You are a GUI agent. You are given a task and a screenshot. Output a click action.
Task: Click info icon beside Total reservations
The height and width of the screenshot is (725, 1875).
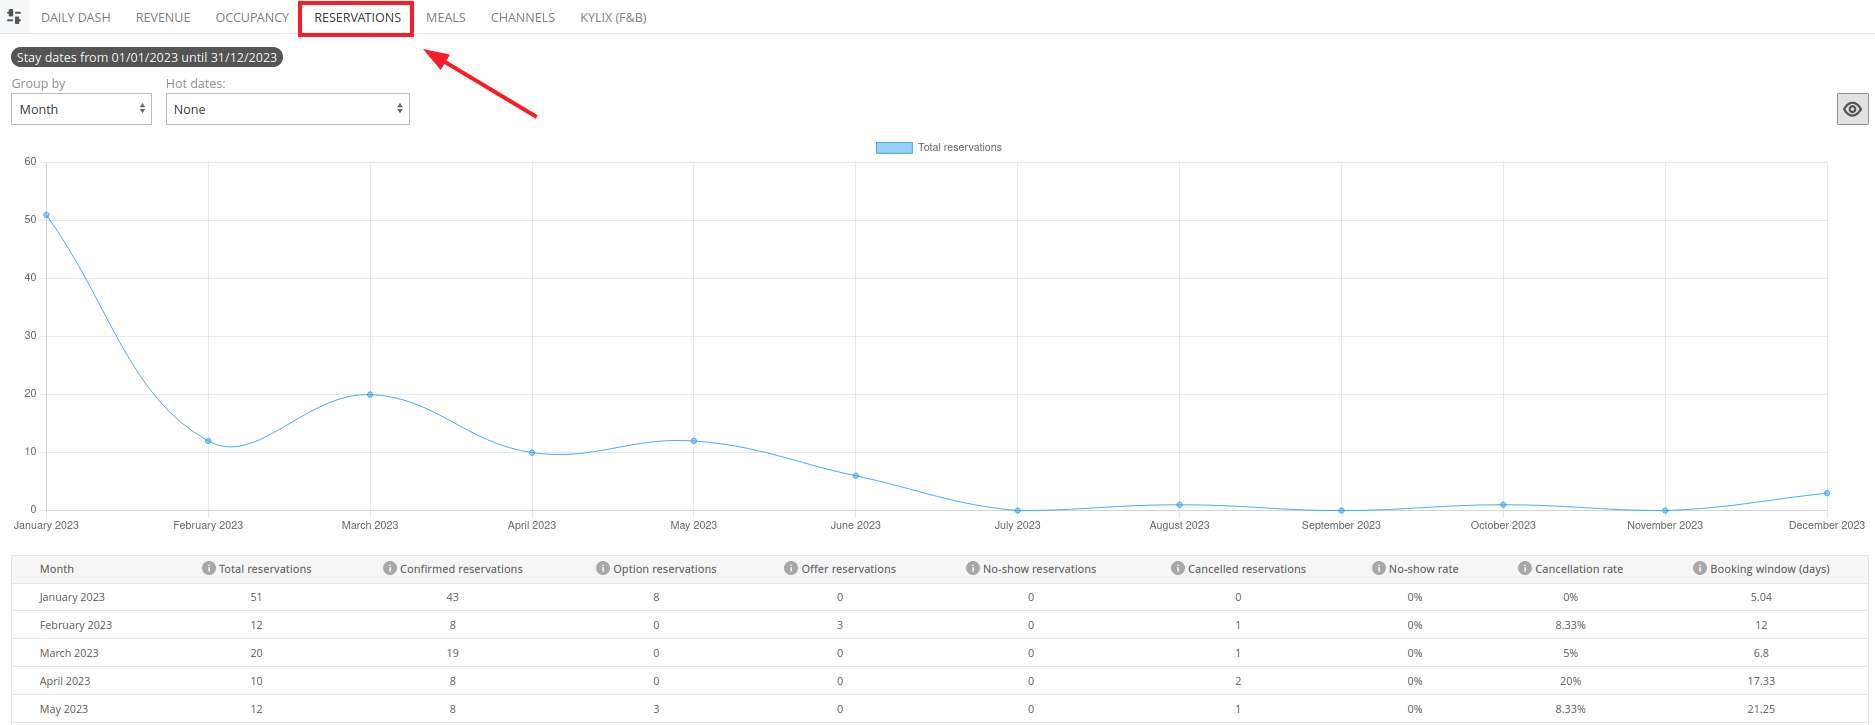pyautogui.click(x=208, y=568)
